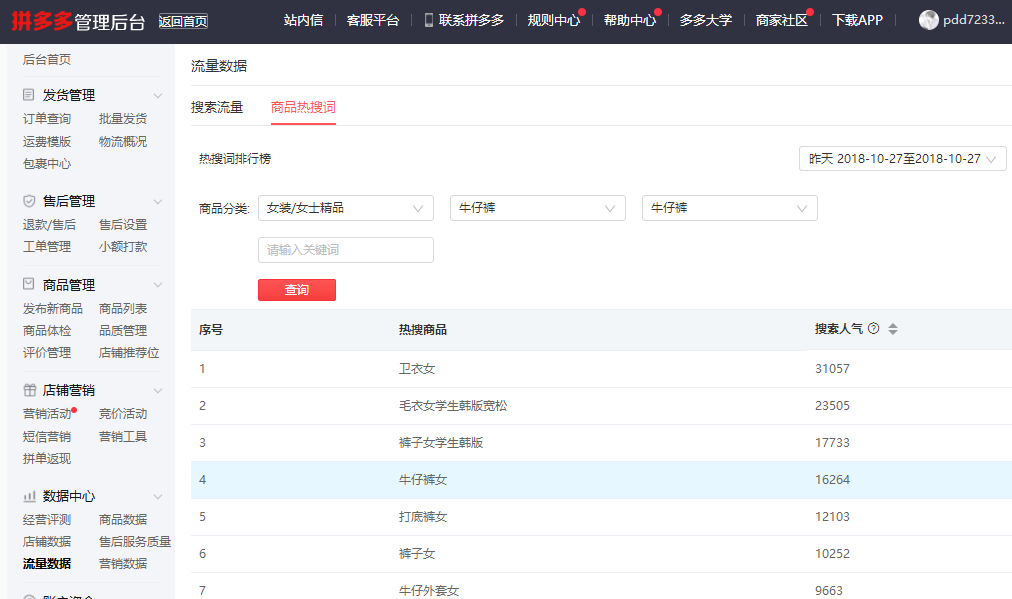This screenshot has width=1012, height=599.
Task: Open 商家社区 in the top bar
Action: tap(782, 20)
